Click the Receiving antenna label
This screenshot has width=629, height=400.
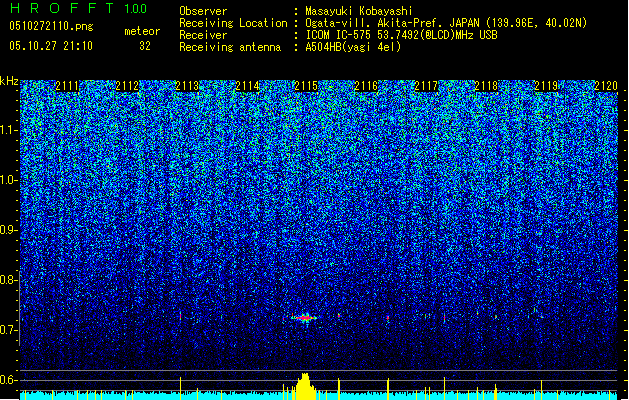[x=230, y=47]
